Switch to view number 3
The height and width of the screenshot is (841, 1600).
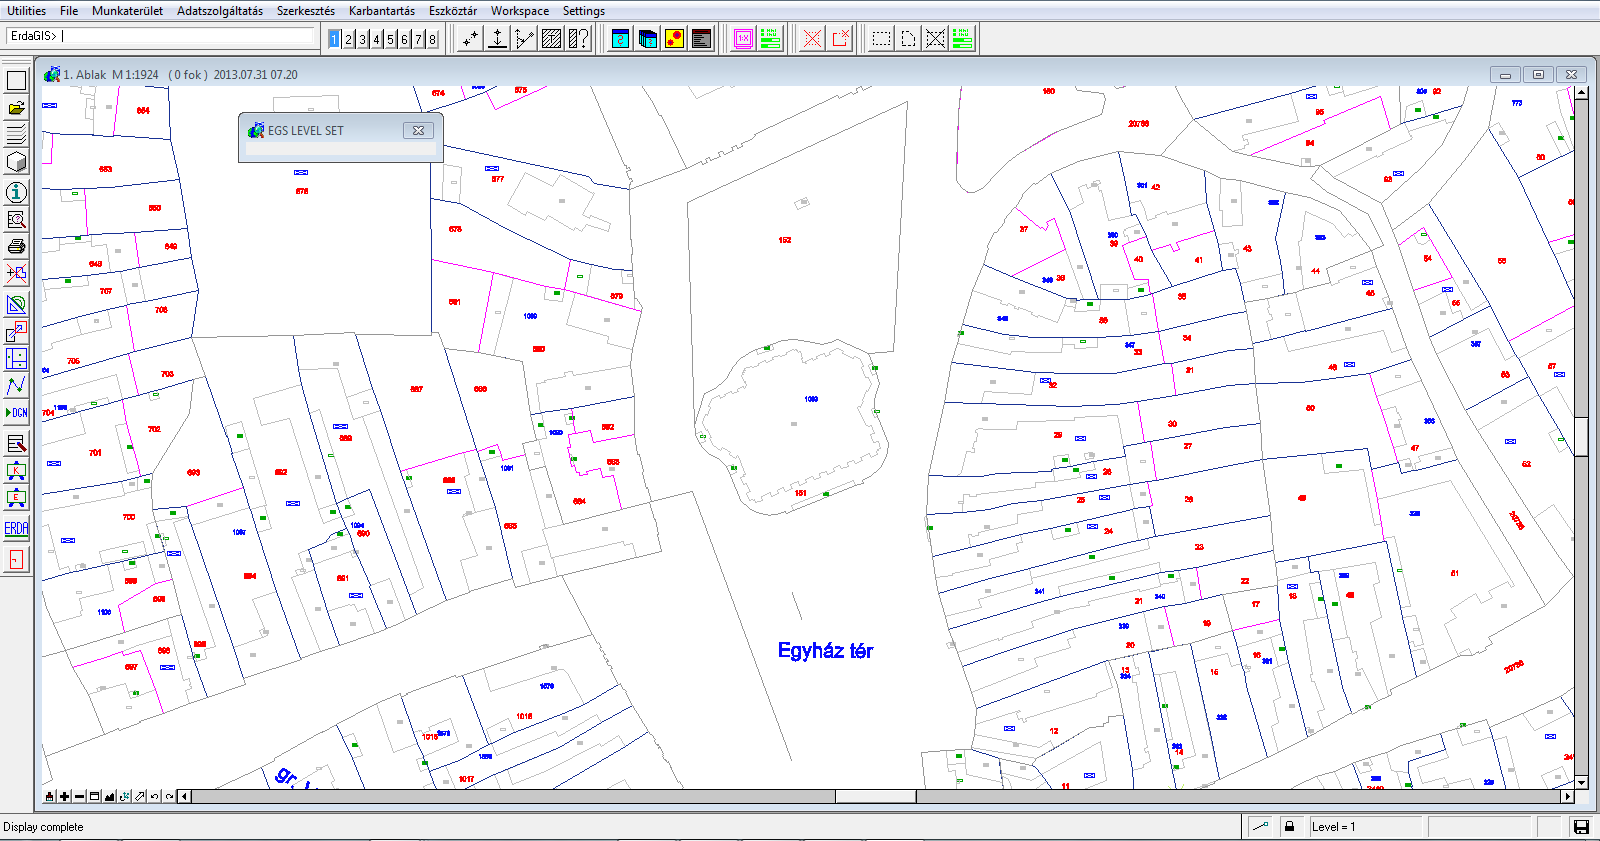[362, 39]
